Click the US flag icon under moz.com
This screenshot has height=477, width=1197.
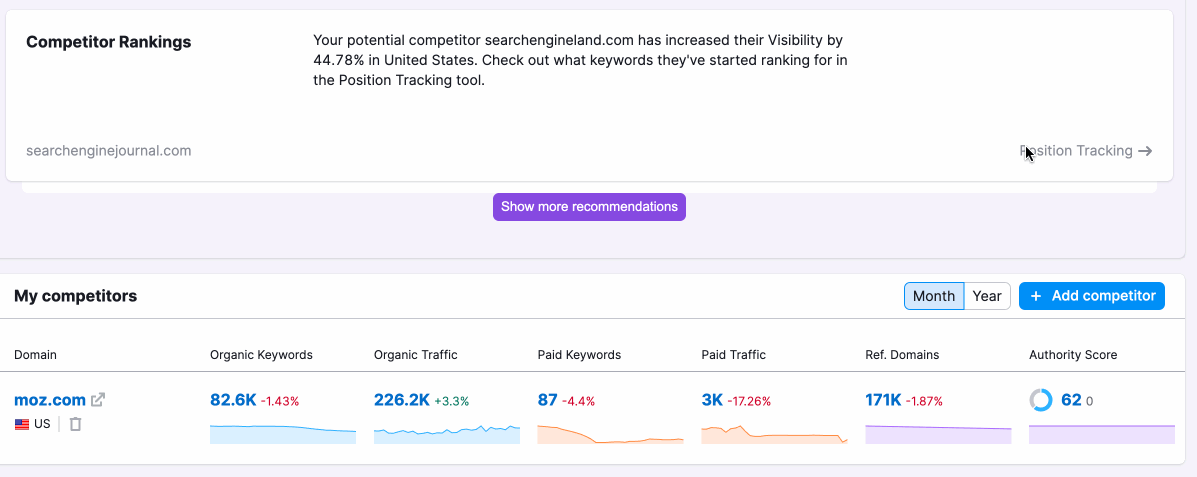point(22,424)
